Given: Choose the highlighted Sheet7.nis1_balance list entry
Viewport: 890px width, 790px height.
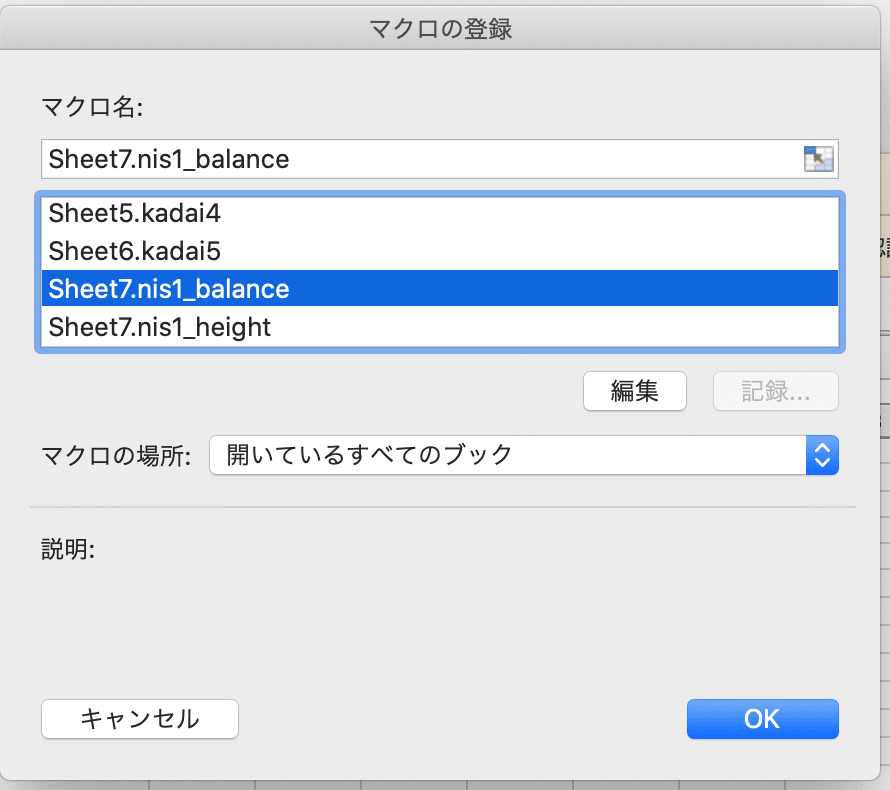Looking at the screenshot, I should click(x=169, y=289).
